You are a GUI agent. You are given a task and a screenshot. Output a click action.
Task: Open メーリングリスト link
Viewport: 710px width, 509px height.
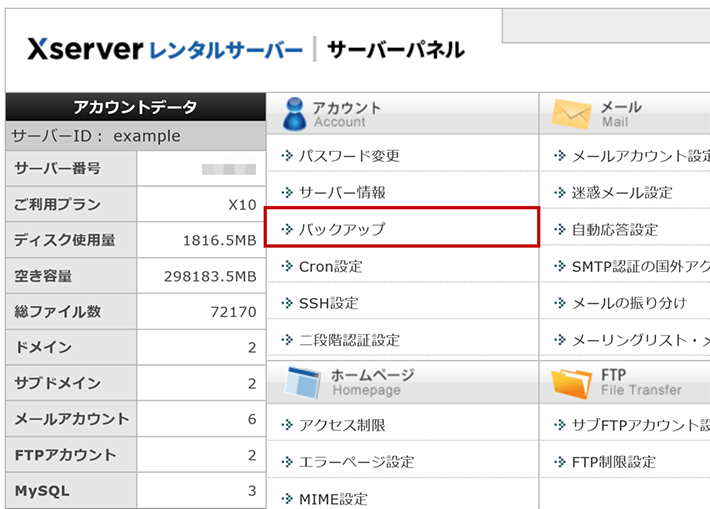point(640,340)
